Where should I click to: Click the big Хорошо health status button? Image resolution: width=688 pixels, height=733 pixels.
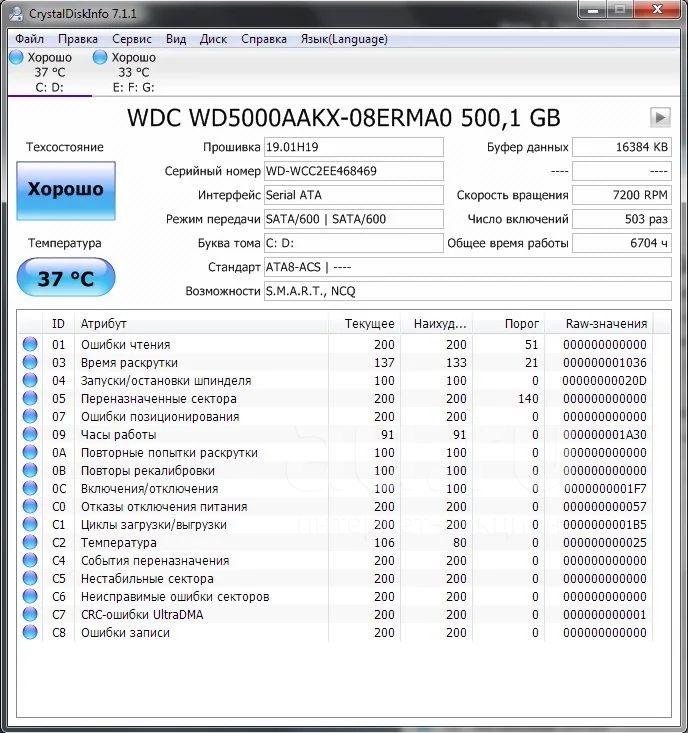tap(66, 191)
